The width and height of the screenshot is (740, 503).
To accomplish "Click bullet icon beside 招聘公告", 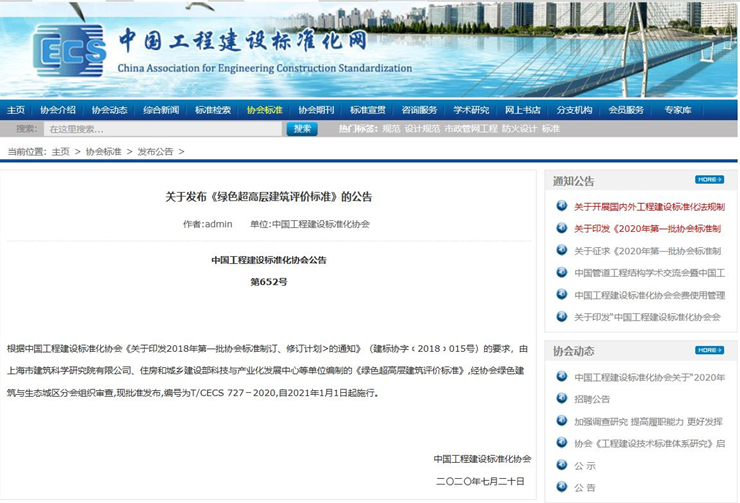I will pos(561,399).
